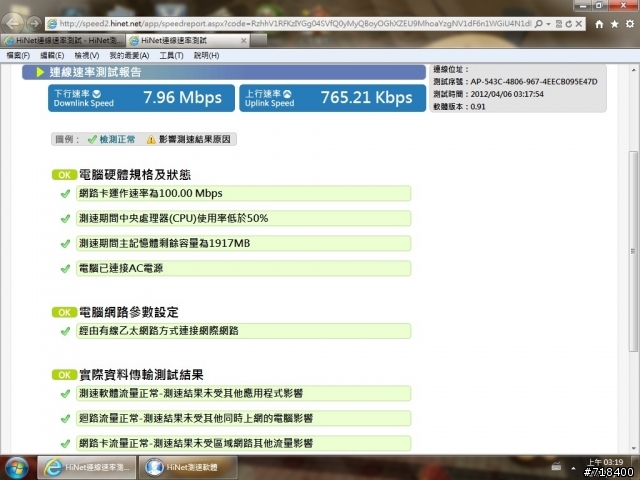Viewport: 640px width, 480px height.
Task: Open the 編輯(E) menu
Action: tap(52, 56)
